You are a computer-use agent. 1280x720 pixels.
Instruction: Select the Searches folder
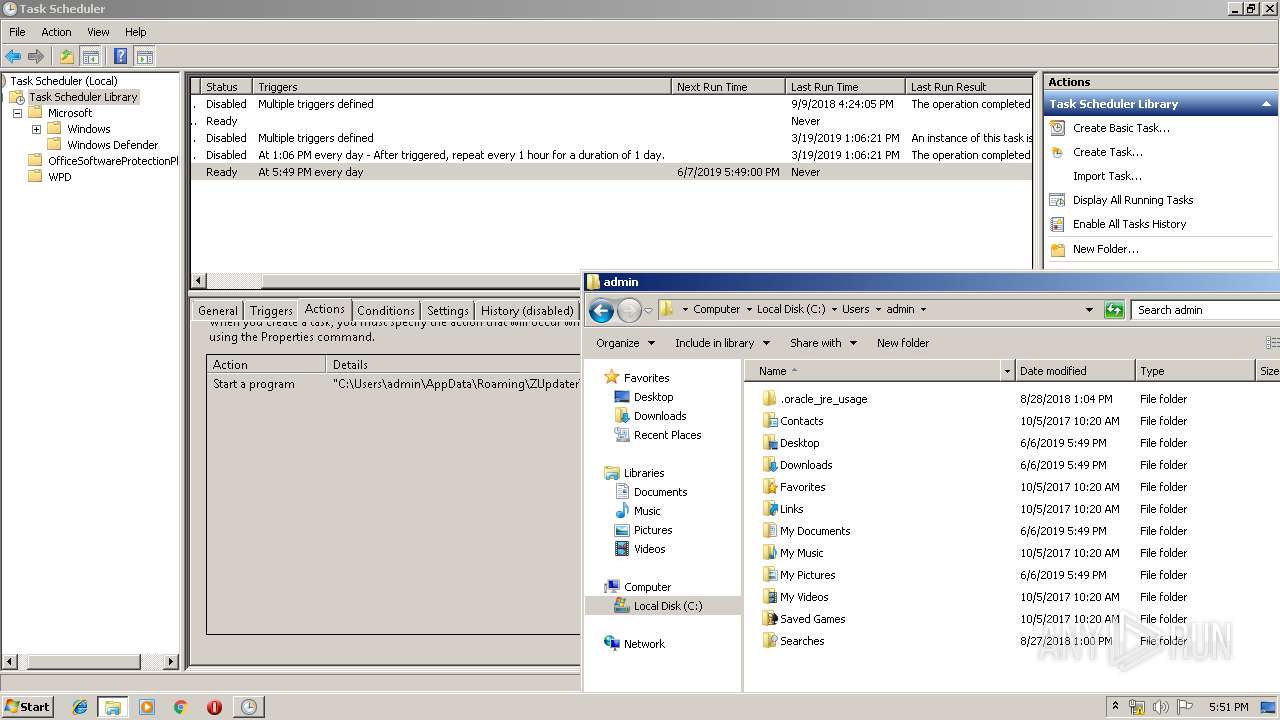tap(793, 641)
